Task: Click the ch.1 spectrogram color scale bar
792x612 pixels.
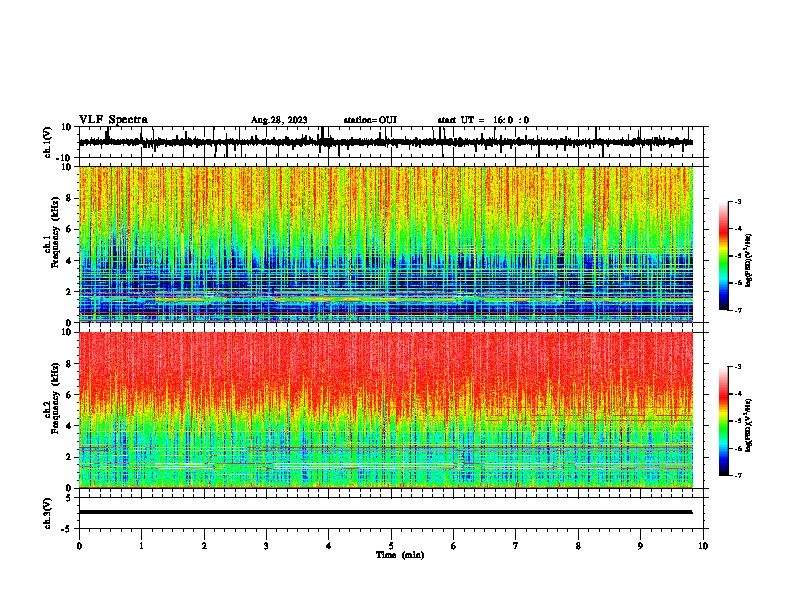Action: (x=723, y=256)
